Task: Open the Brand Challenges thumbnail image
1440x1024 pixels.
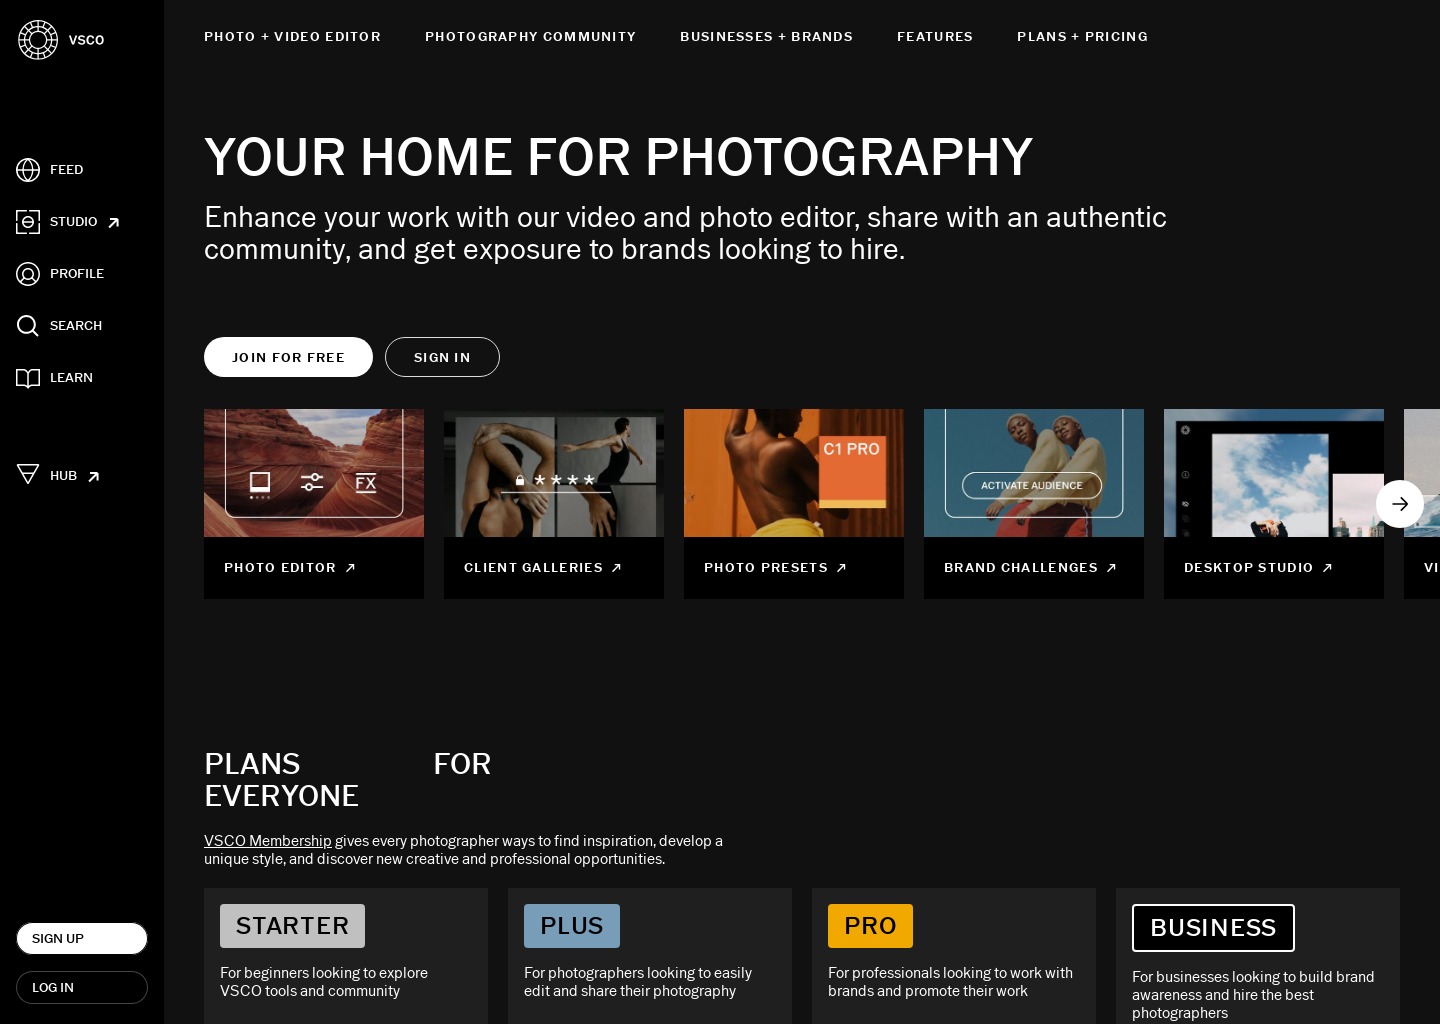Action: tap(1034, 473)
